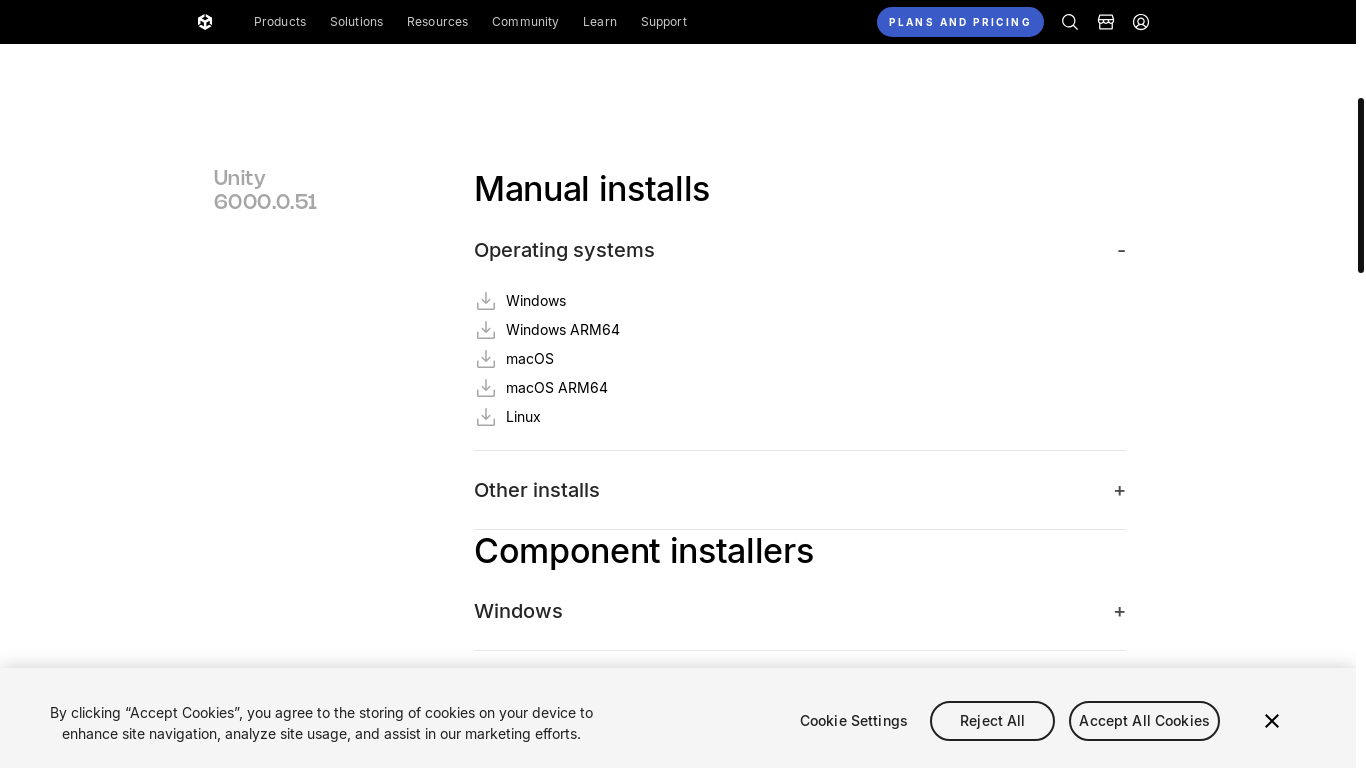The image size is (1366, 768).
Task: Click the download icon beside Windows ARM64
Action: pyautogui.click(x=486, y=330)
